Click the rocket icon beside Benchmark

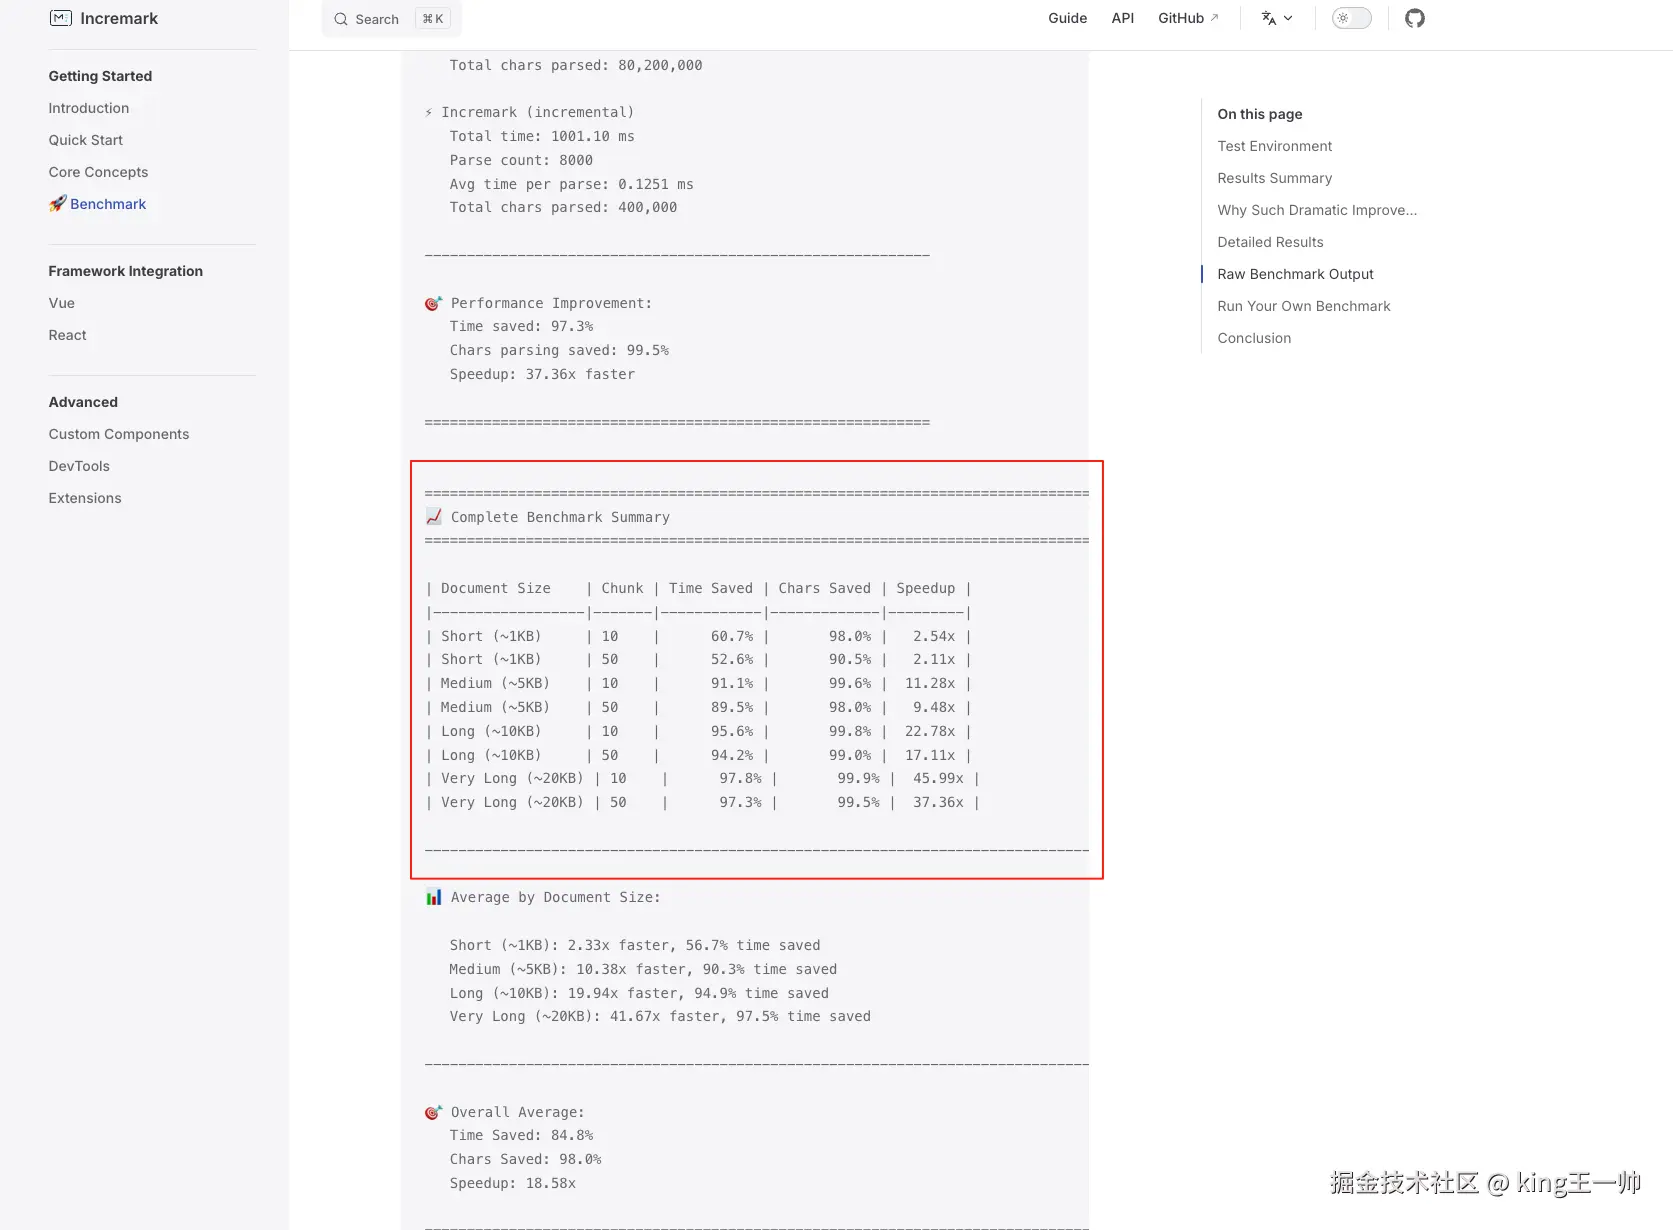point(58,204)
